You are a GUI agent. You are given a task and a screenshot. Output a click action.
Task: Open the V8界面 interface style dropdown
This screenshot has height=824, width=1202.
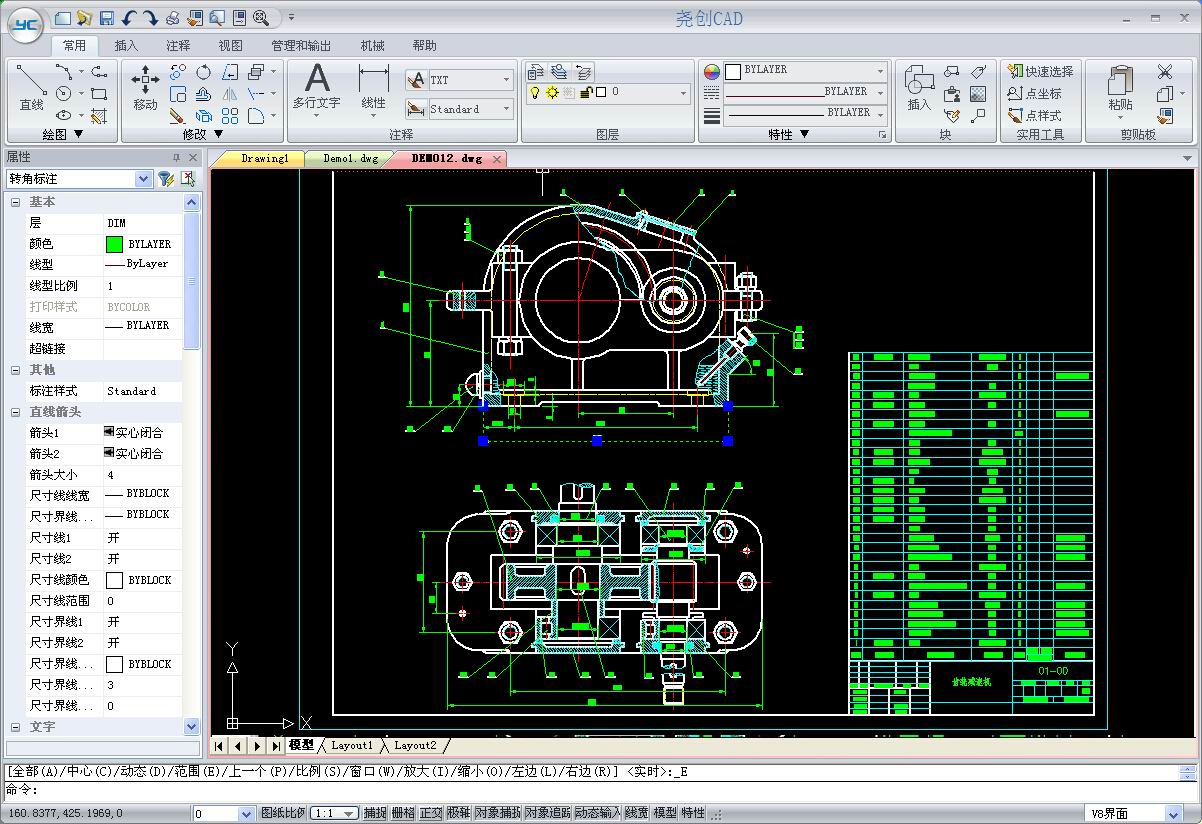[1174, 814]
